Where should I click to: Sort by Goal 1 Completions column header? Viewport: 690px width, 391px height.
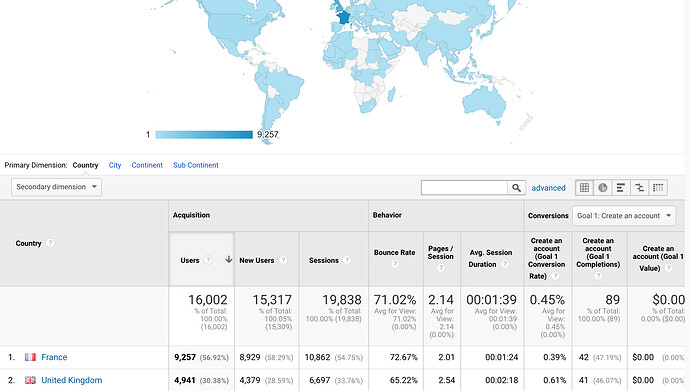point(598,252)
